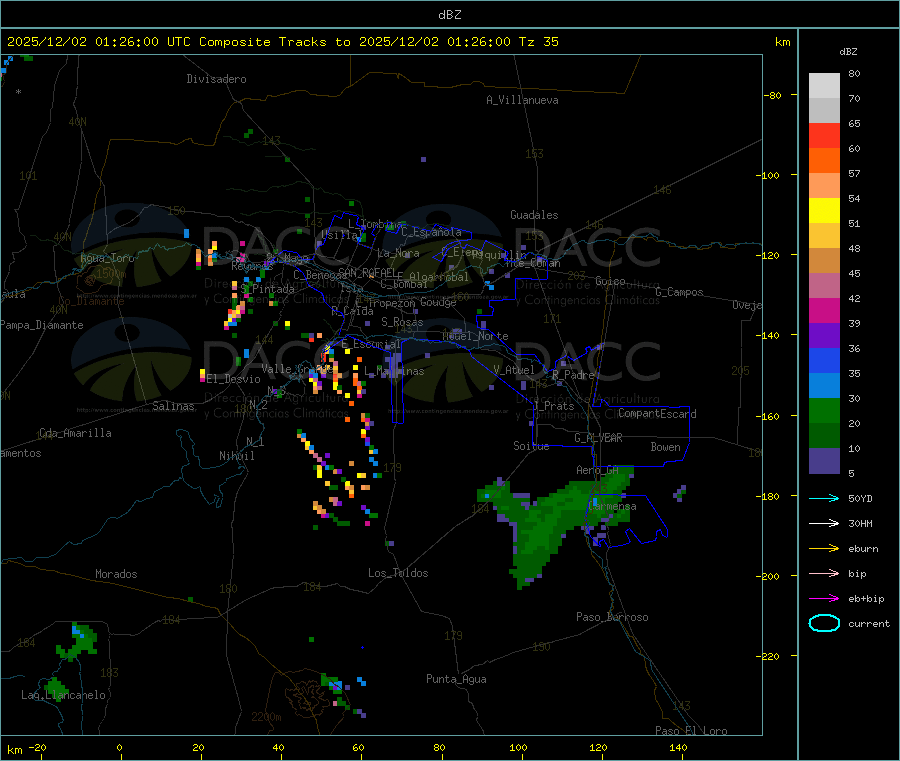Viewport: 900px width, 761px height.
Task: Click the Paso_El_Loro map label
Action: click(x=691, y=731)
